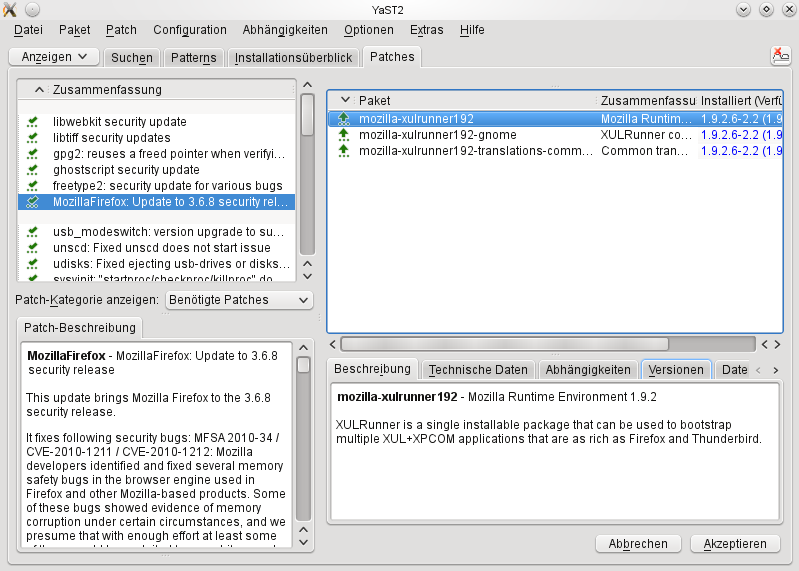Open the window menu button in title bar

32,10
